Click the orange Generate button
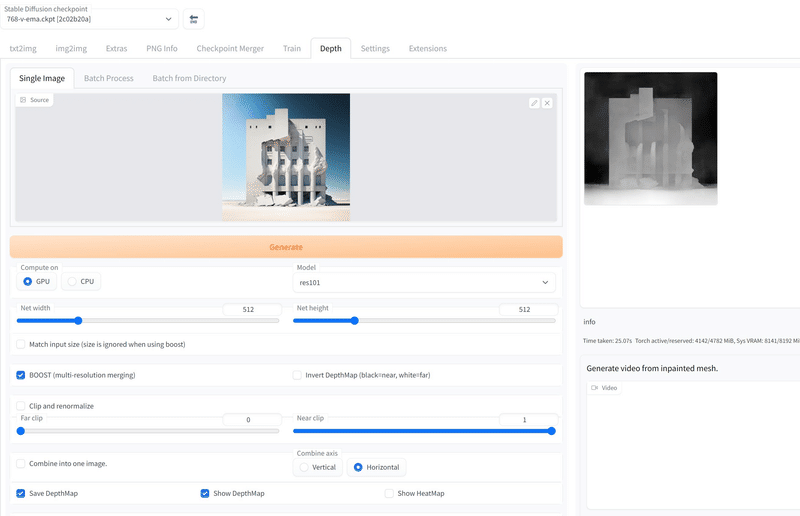The width and height of the screenshot is (800, 516). pos(286,247)
